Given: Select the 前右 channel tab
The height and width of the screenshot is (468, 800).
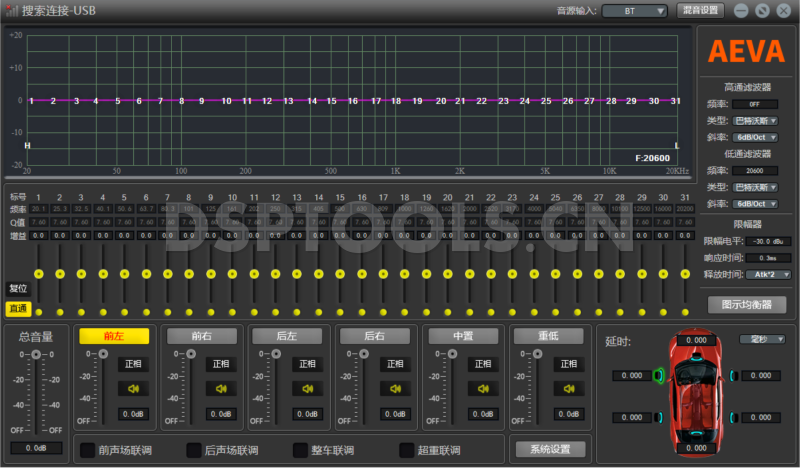Looking at the screenshot, I should tap(202, 337).
